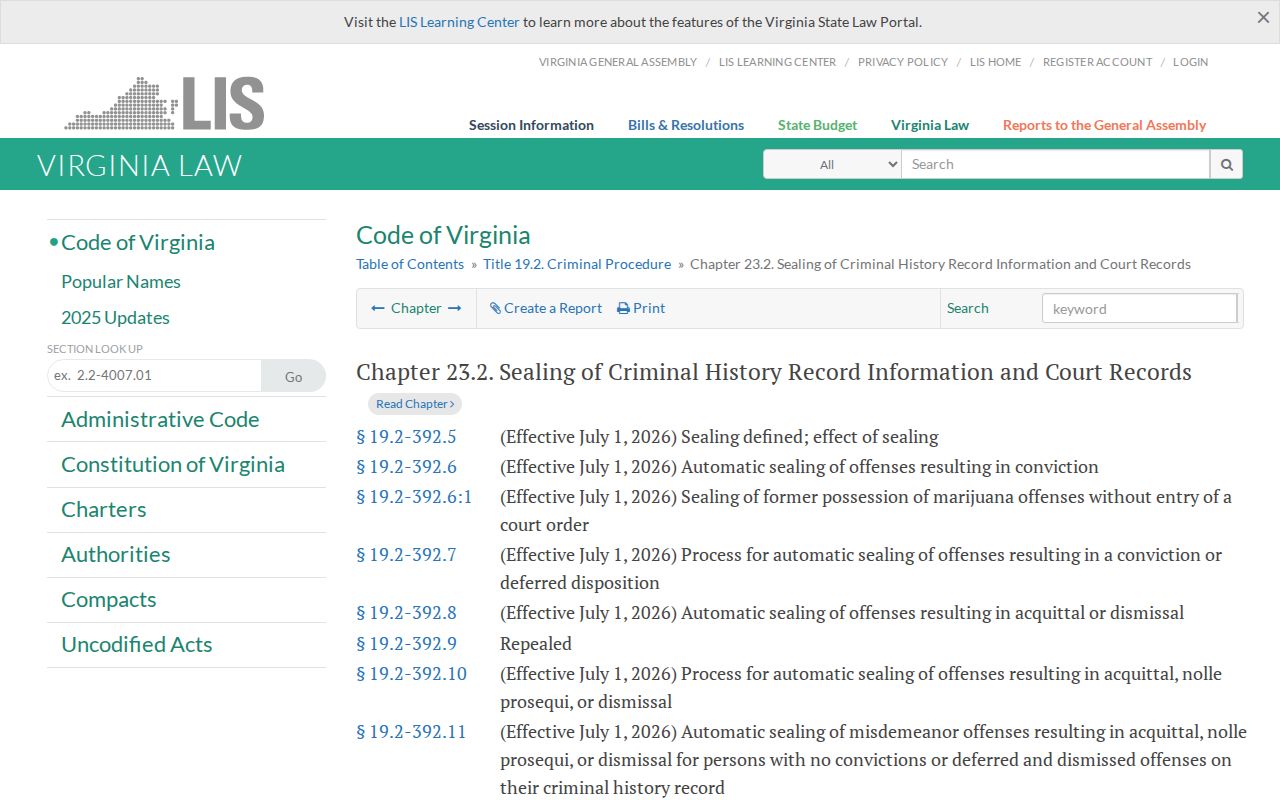Open Virginia General Assembly top link
This screenshot has height=800, width=1280.
click(618, 62)
